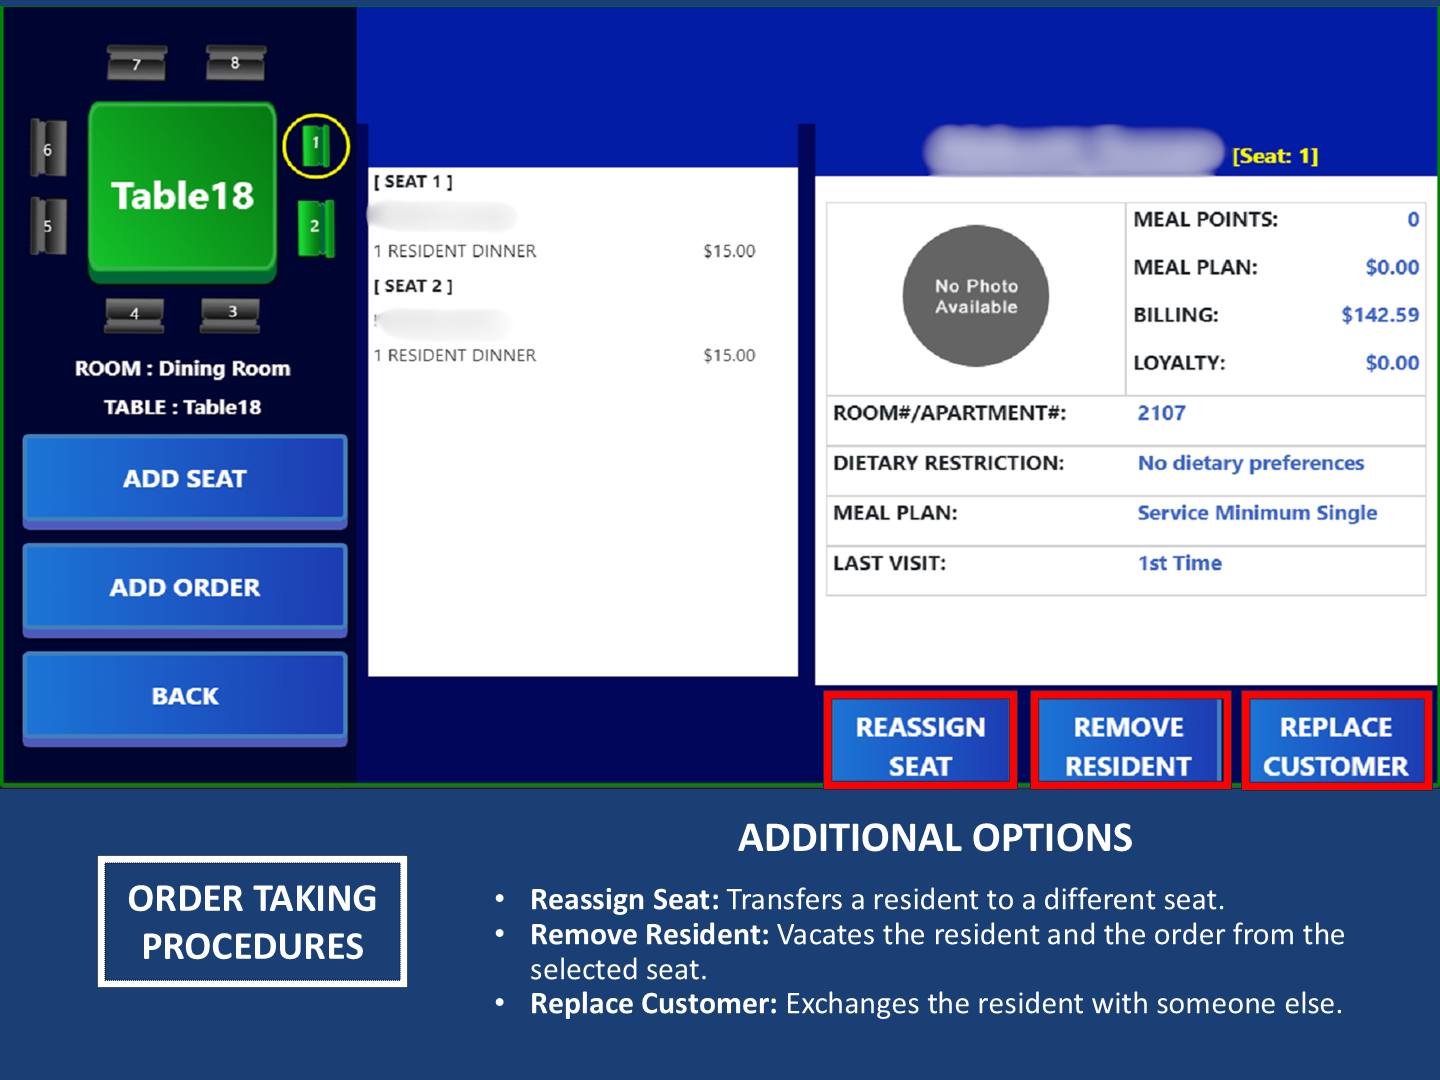Click room number 2107 value
Viewport: 1440px width, 1080px height.
[1161, 413]
